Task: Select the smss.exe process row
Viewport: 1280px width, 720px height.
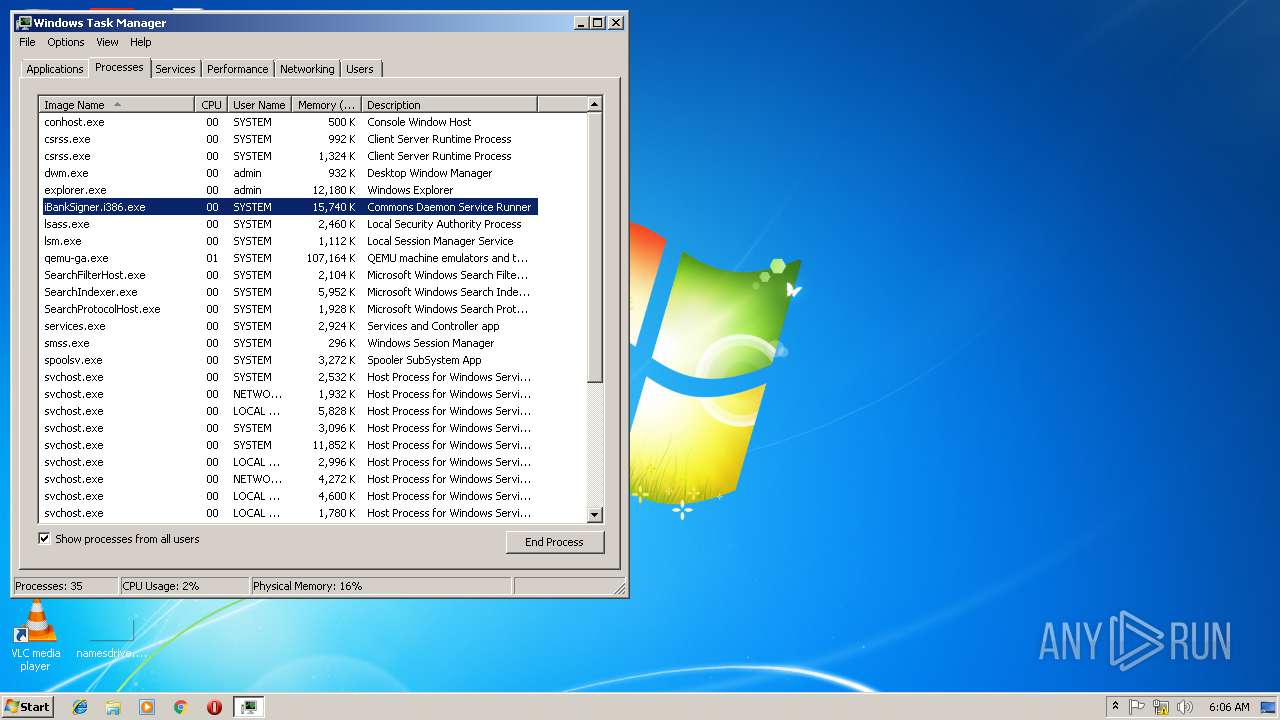Action: point(289,343)
